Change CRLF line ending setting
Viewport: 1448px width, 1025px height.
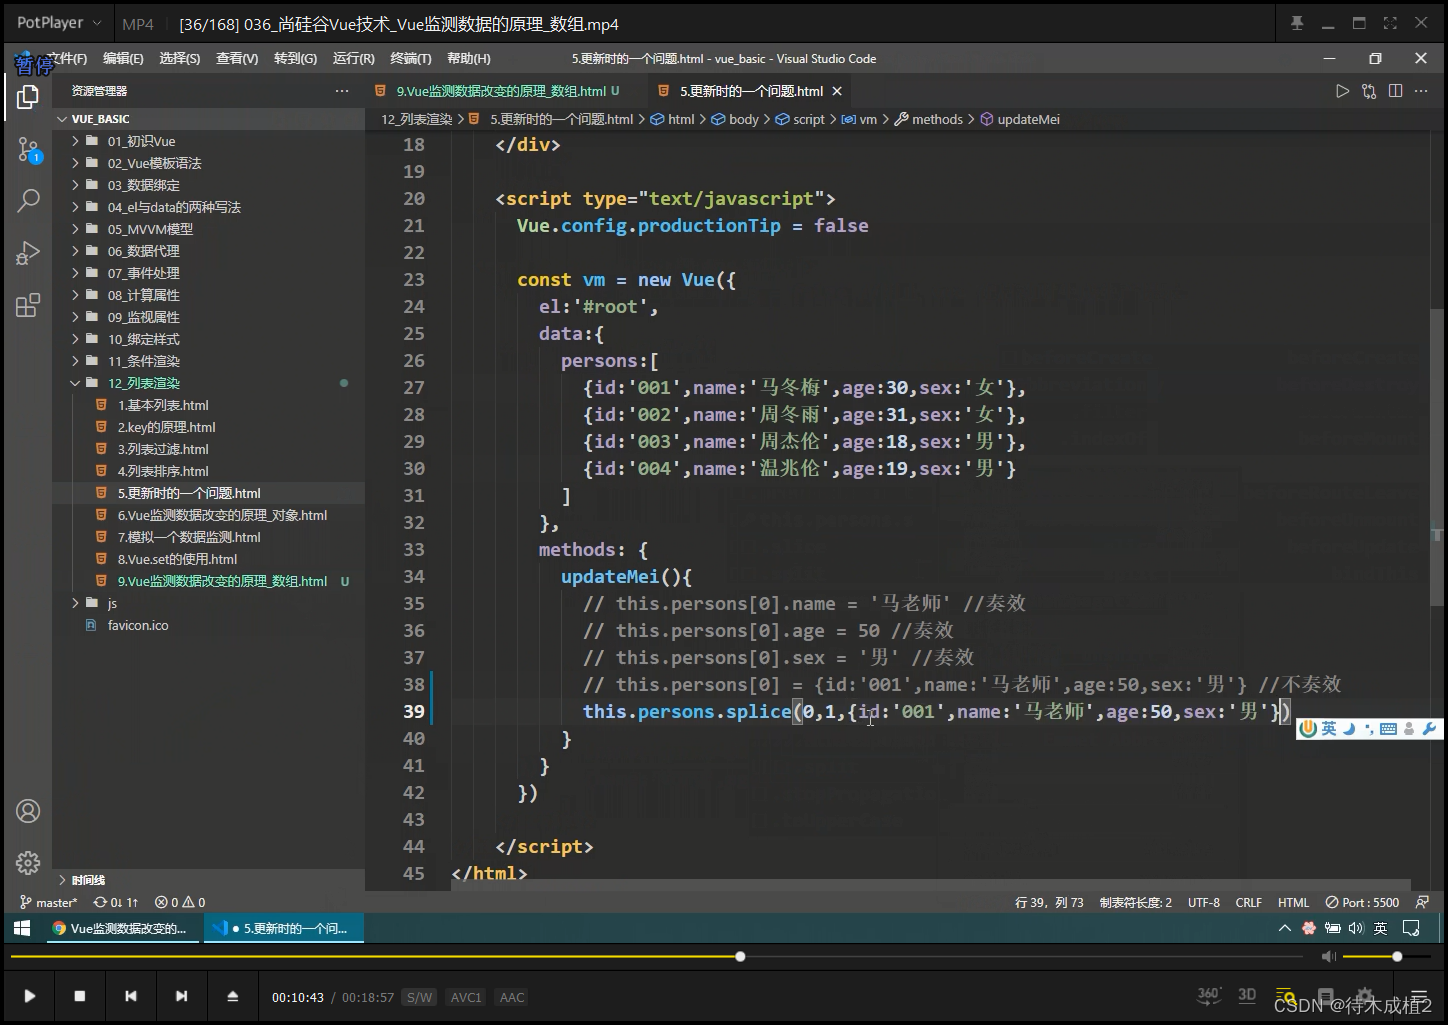pos(1248,902)
